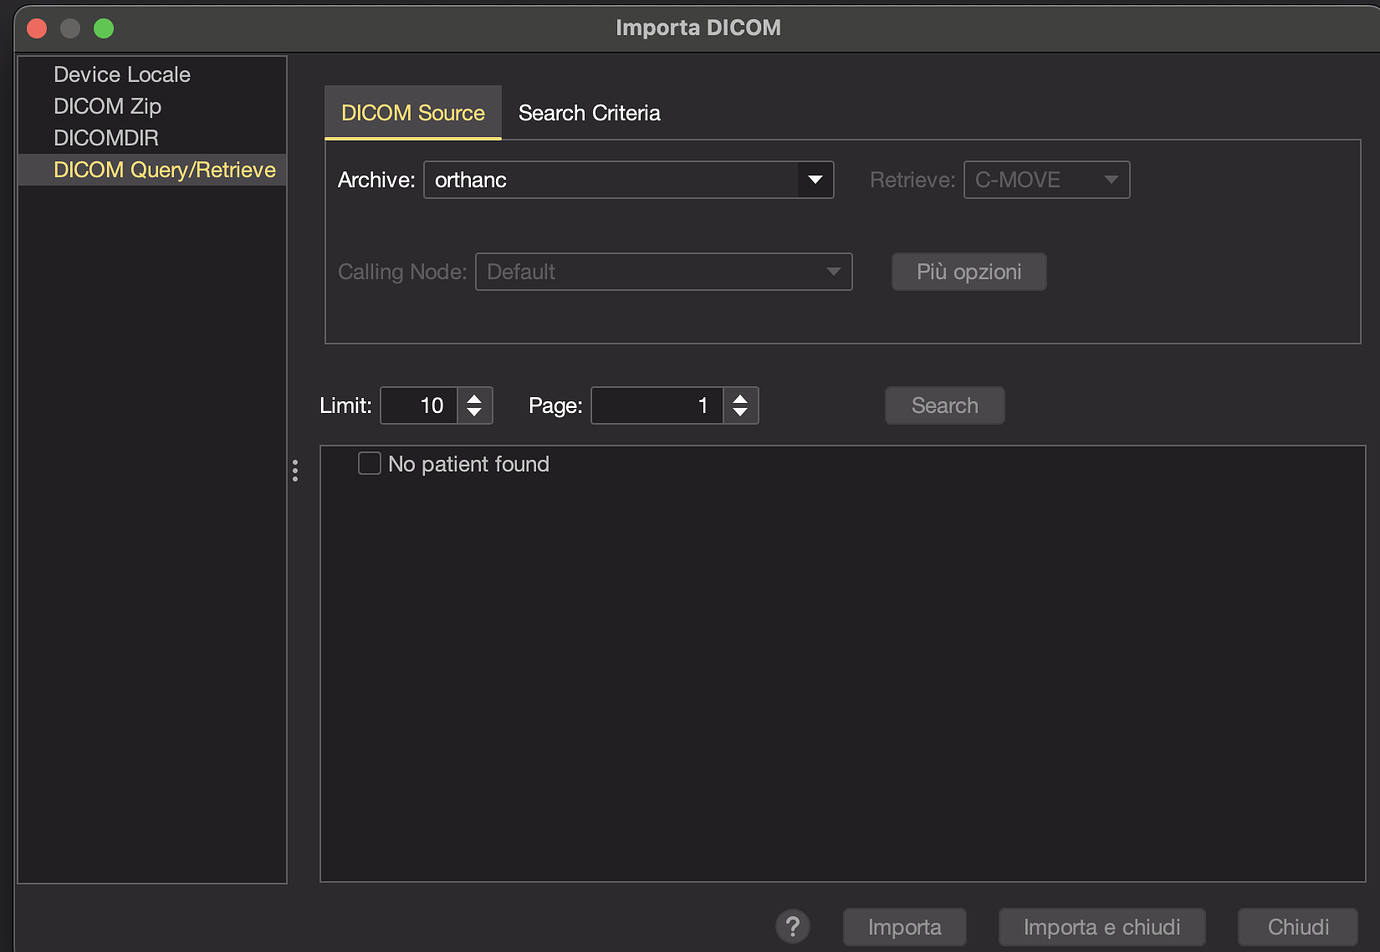1380x952 pixels.
Task: Click the Limit increment up arrow
Action: 474,398
